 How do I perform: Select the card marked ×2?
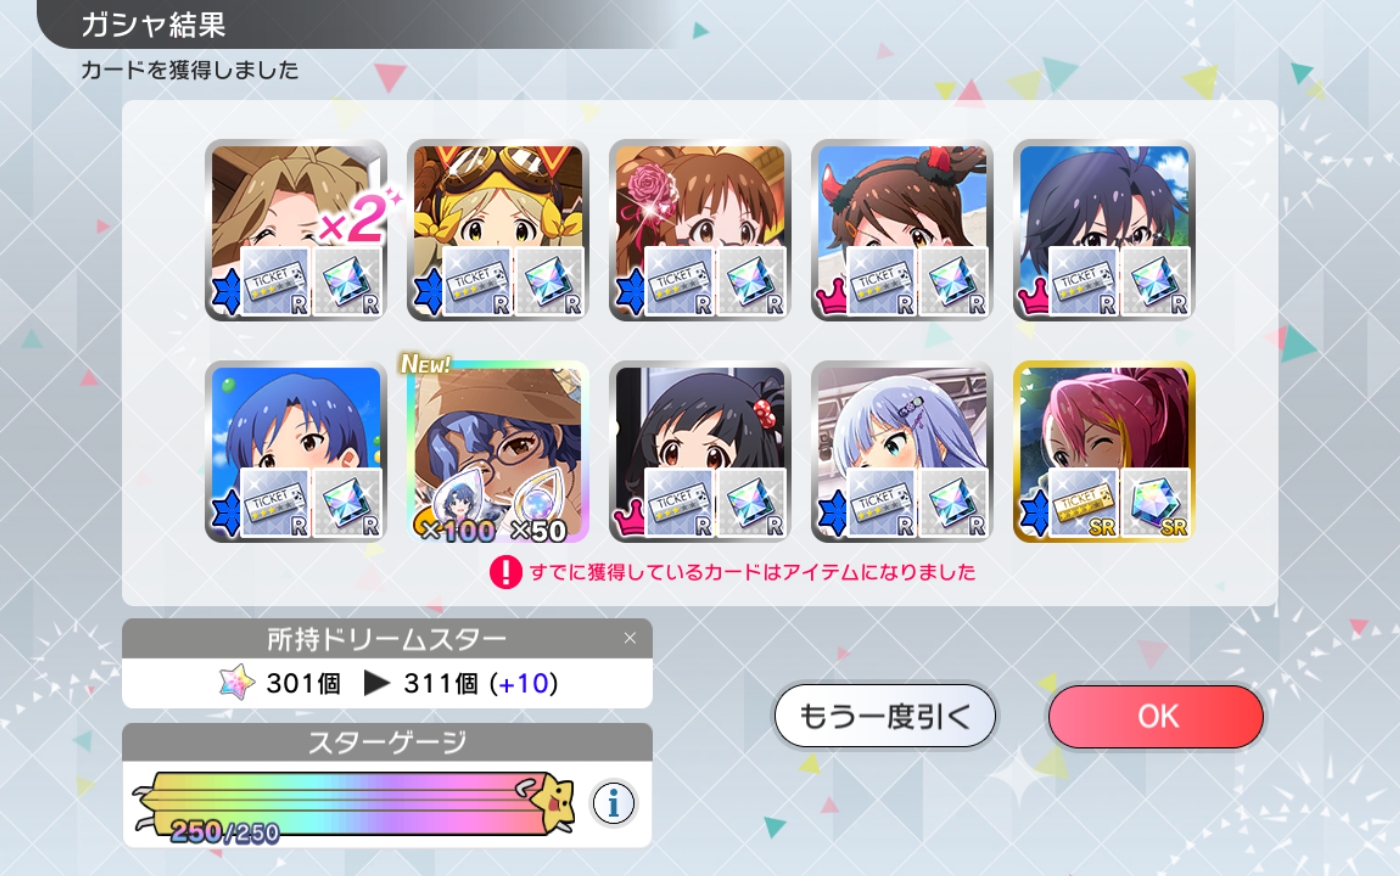296,230
